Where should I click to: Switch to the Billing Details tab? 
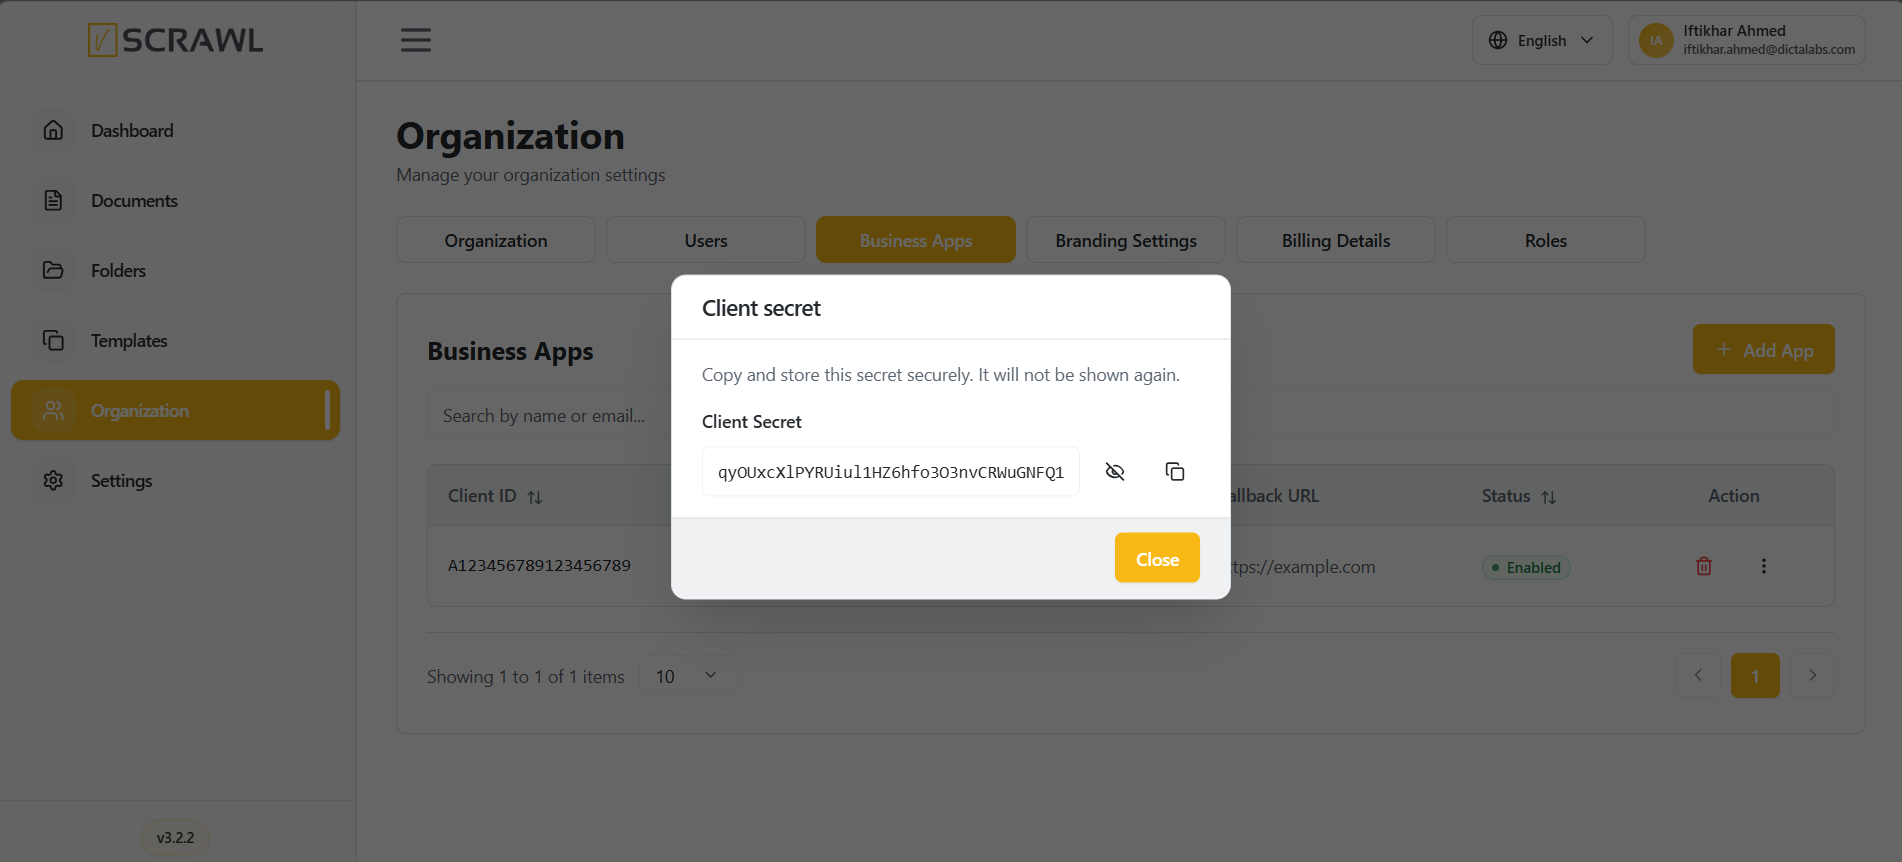point(1336,240)
